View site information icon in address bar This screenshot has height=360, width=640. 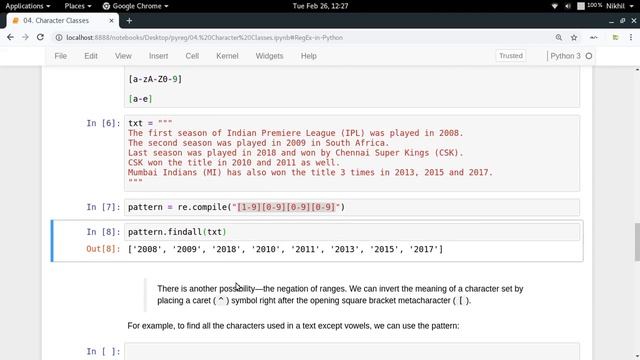click(59, 38)
